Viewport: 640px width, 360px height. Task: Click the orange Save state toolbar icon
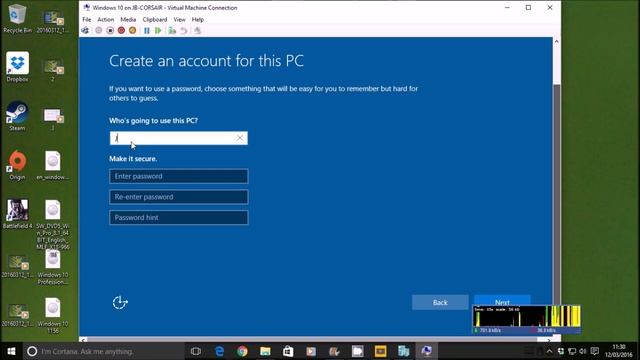coord(133,31)
